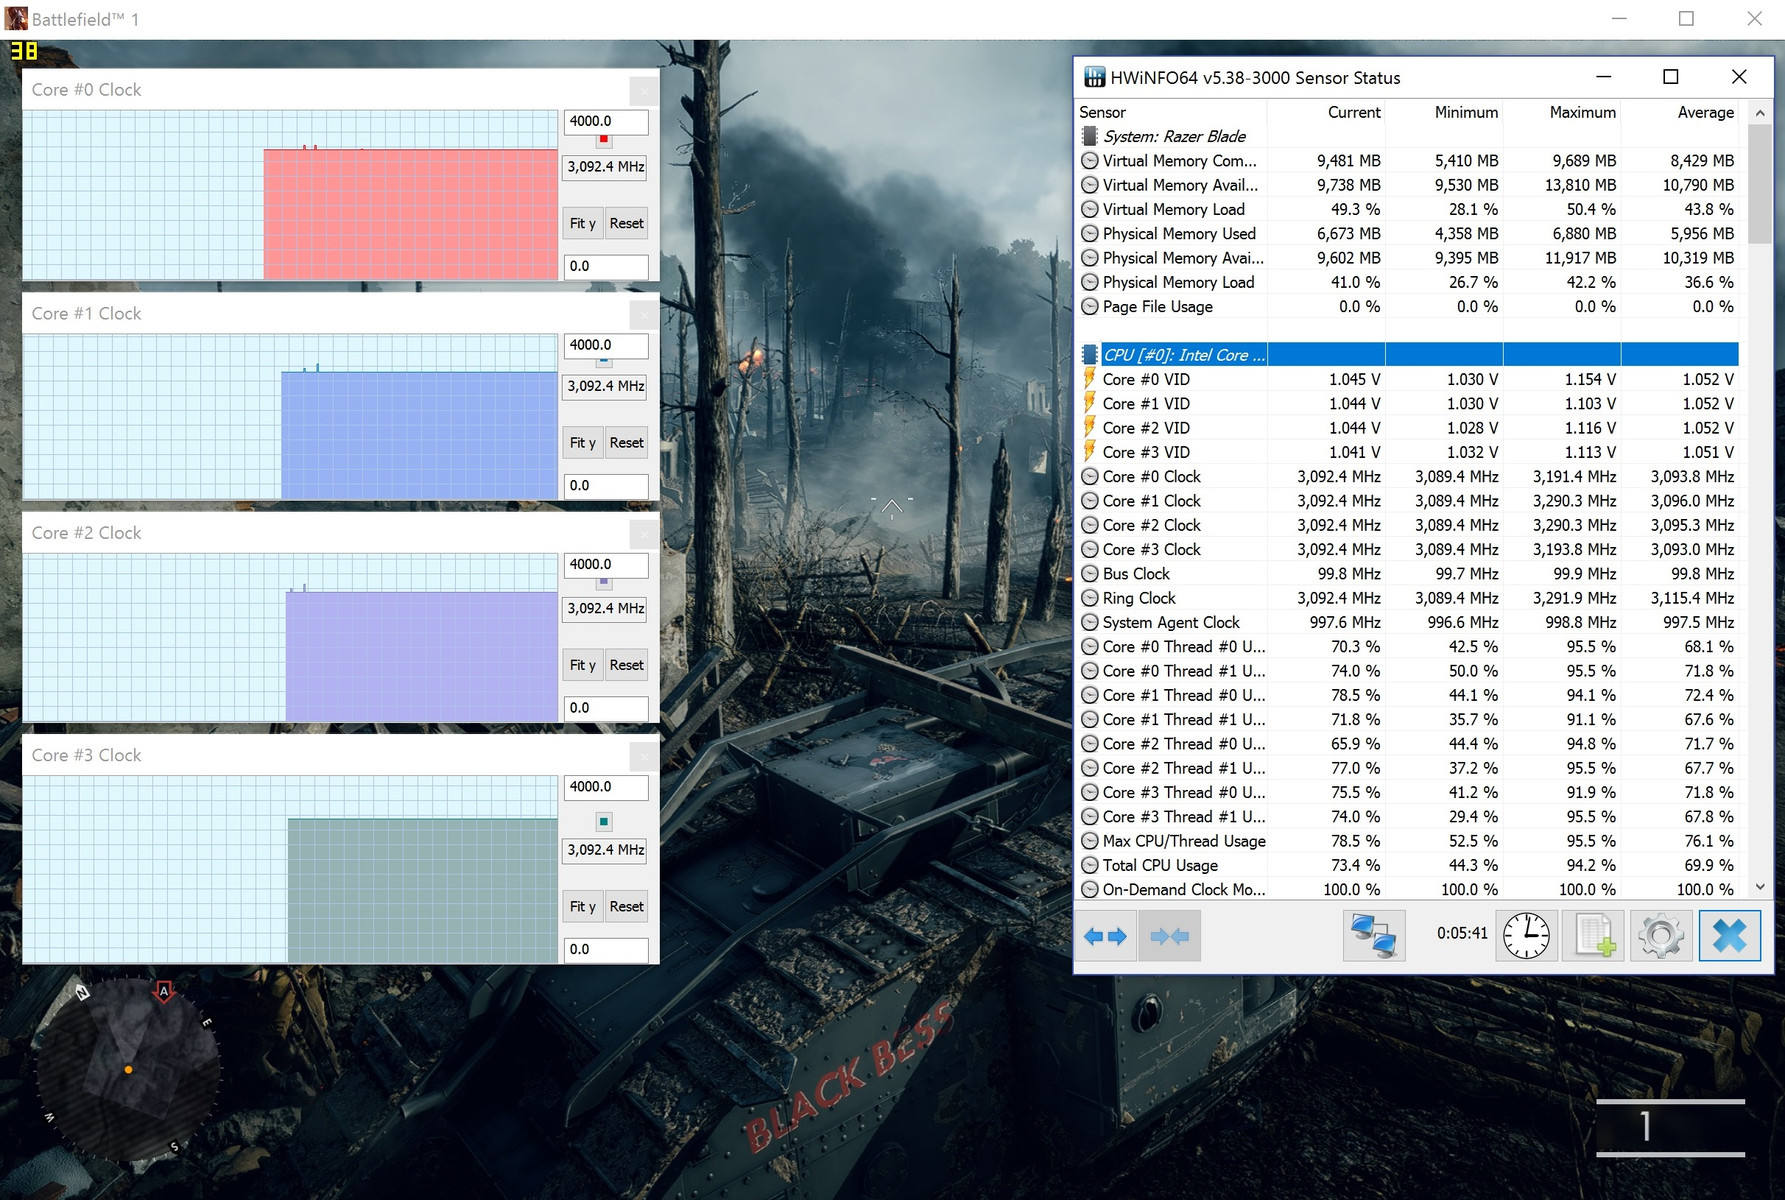Click the Core #2 VID lightning icon
1785x1200 pixels.
1090,428
